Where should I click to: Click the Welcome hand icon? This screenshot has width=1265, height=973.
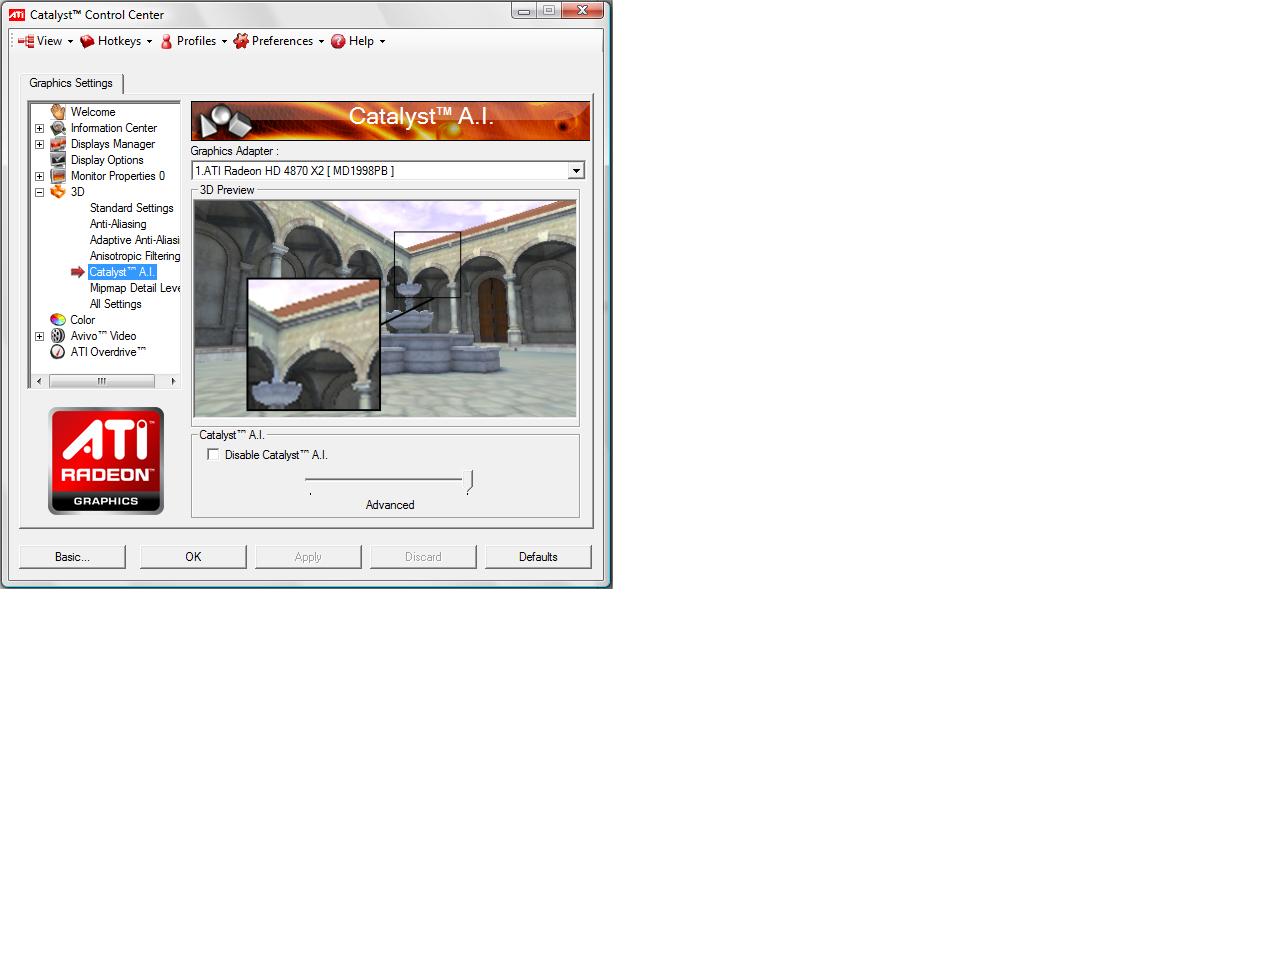click(58, 111)
